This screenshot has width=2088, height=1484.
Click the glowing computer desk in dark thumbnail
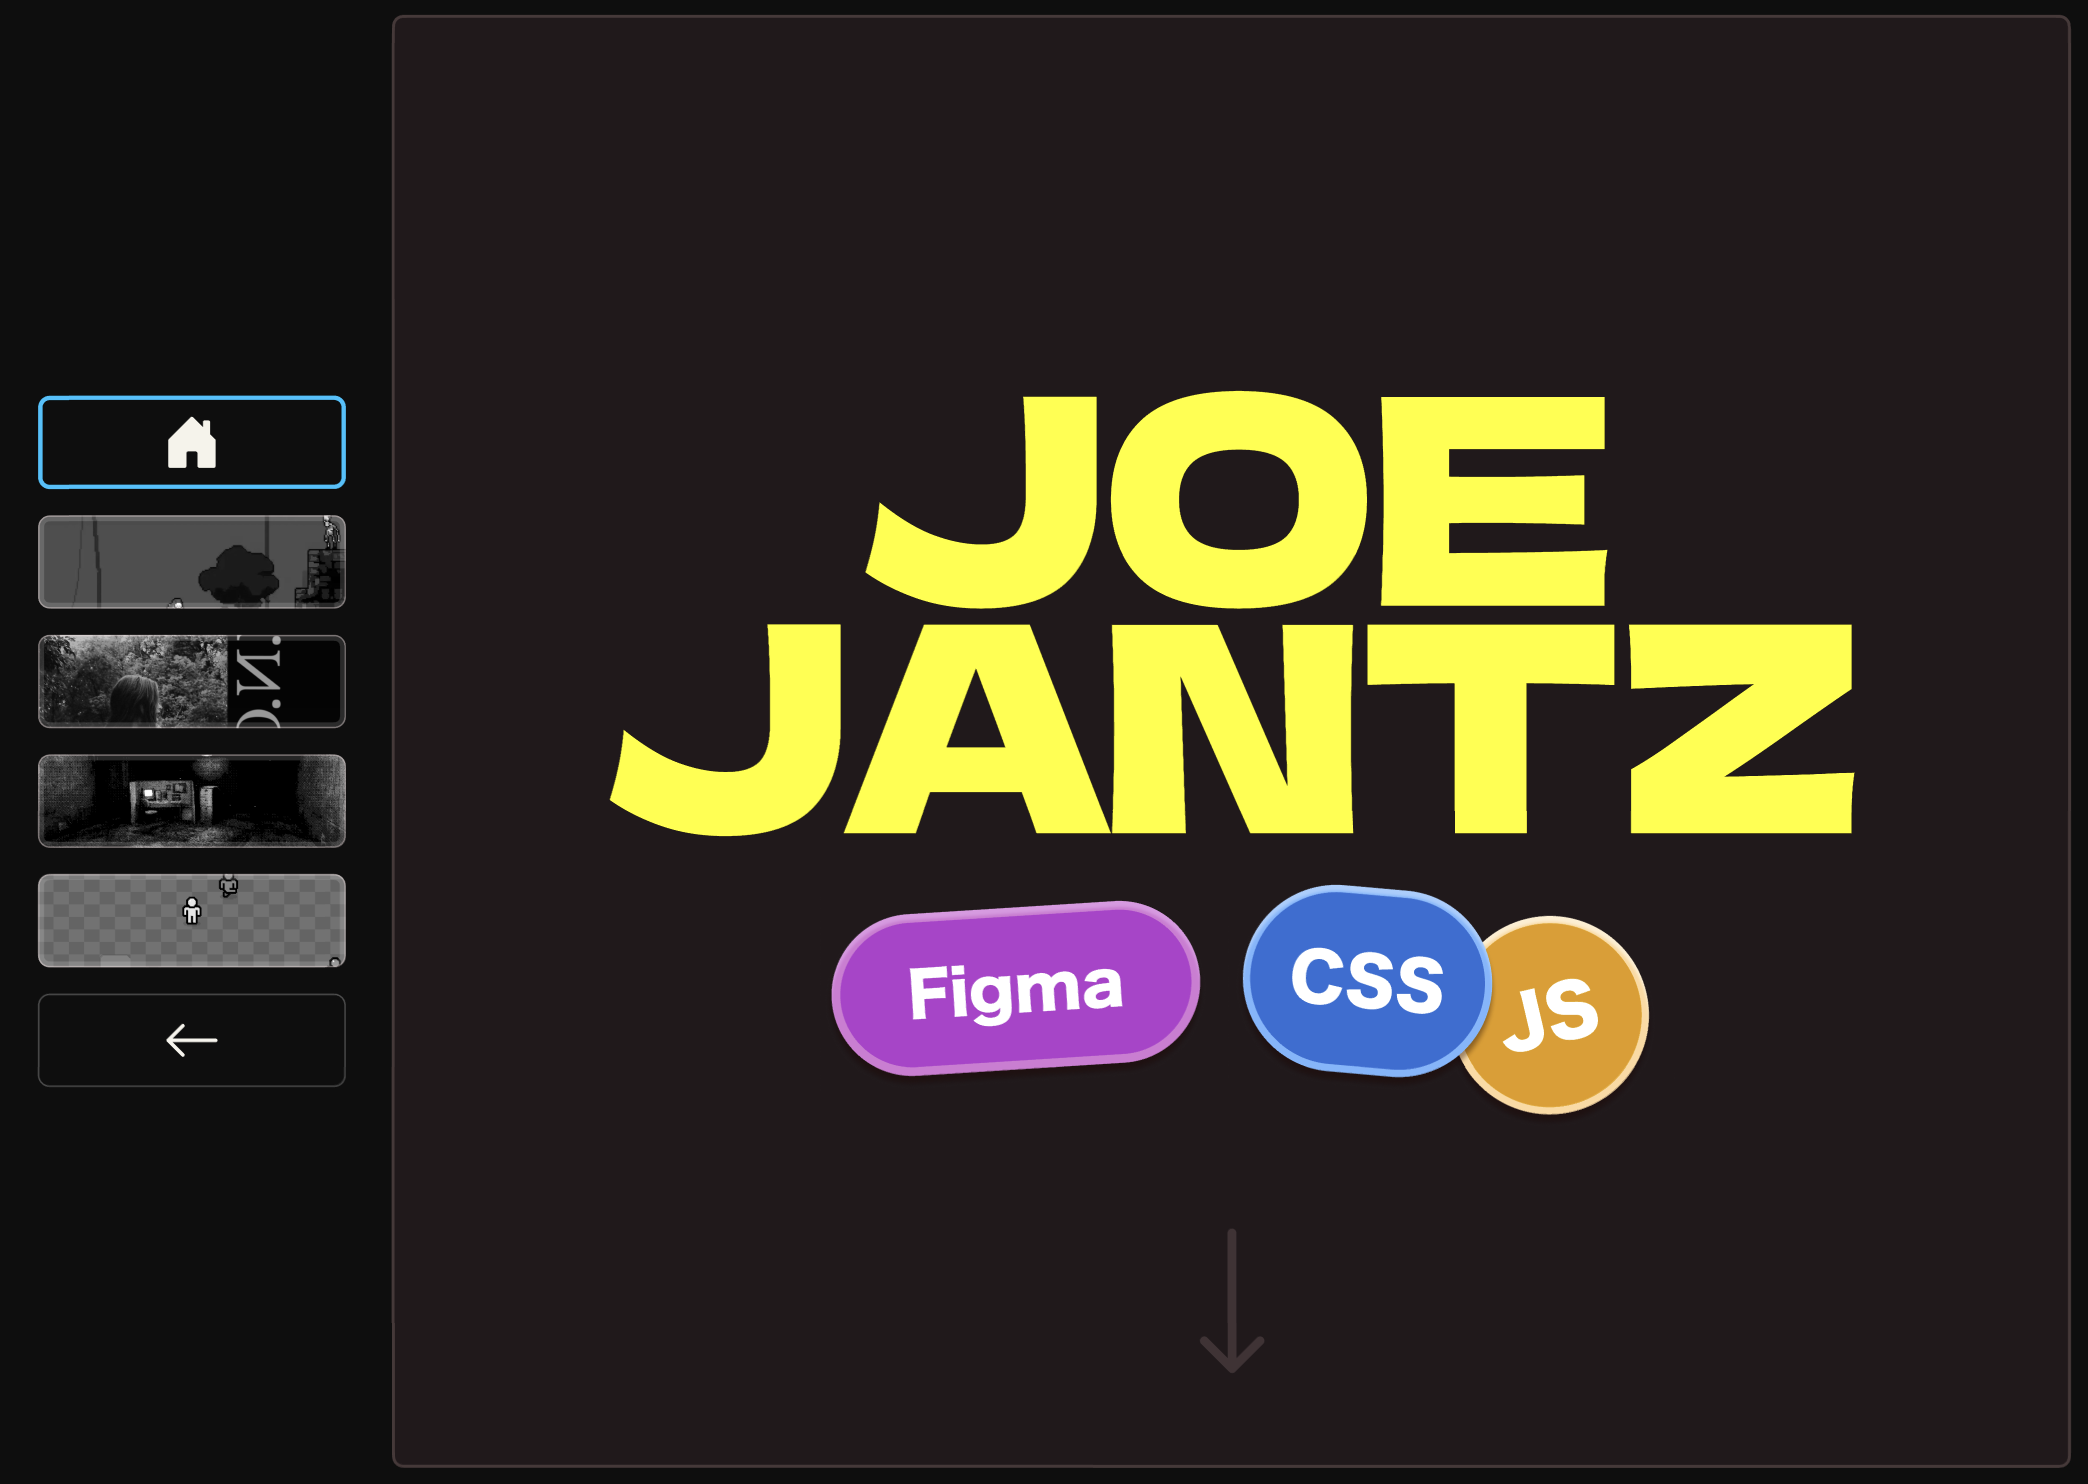tap(161, 801)
